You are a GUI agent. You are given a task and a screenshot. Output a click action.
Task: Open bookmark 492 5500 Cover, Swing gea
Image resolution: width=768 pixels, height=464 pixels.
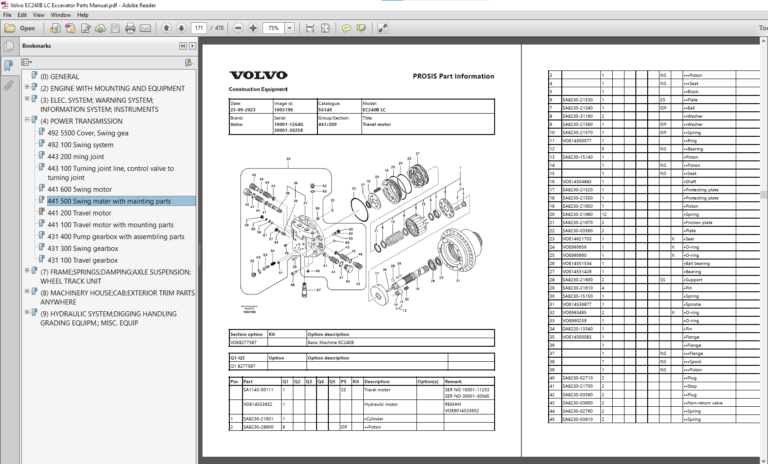coord(88,133)
